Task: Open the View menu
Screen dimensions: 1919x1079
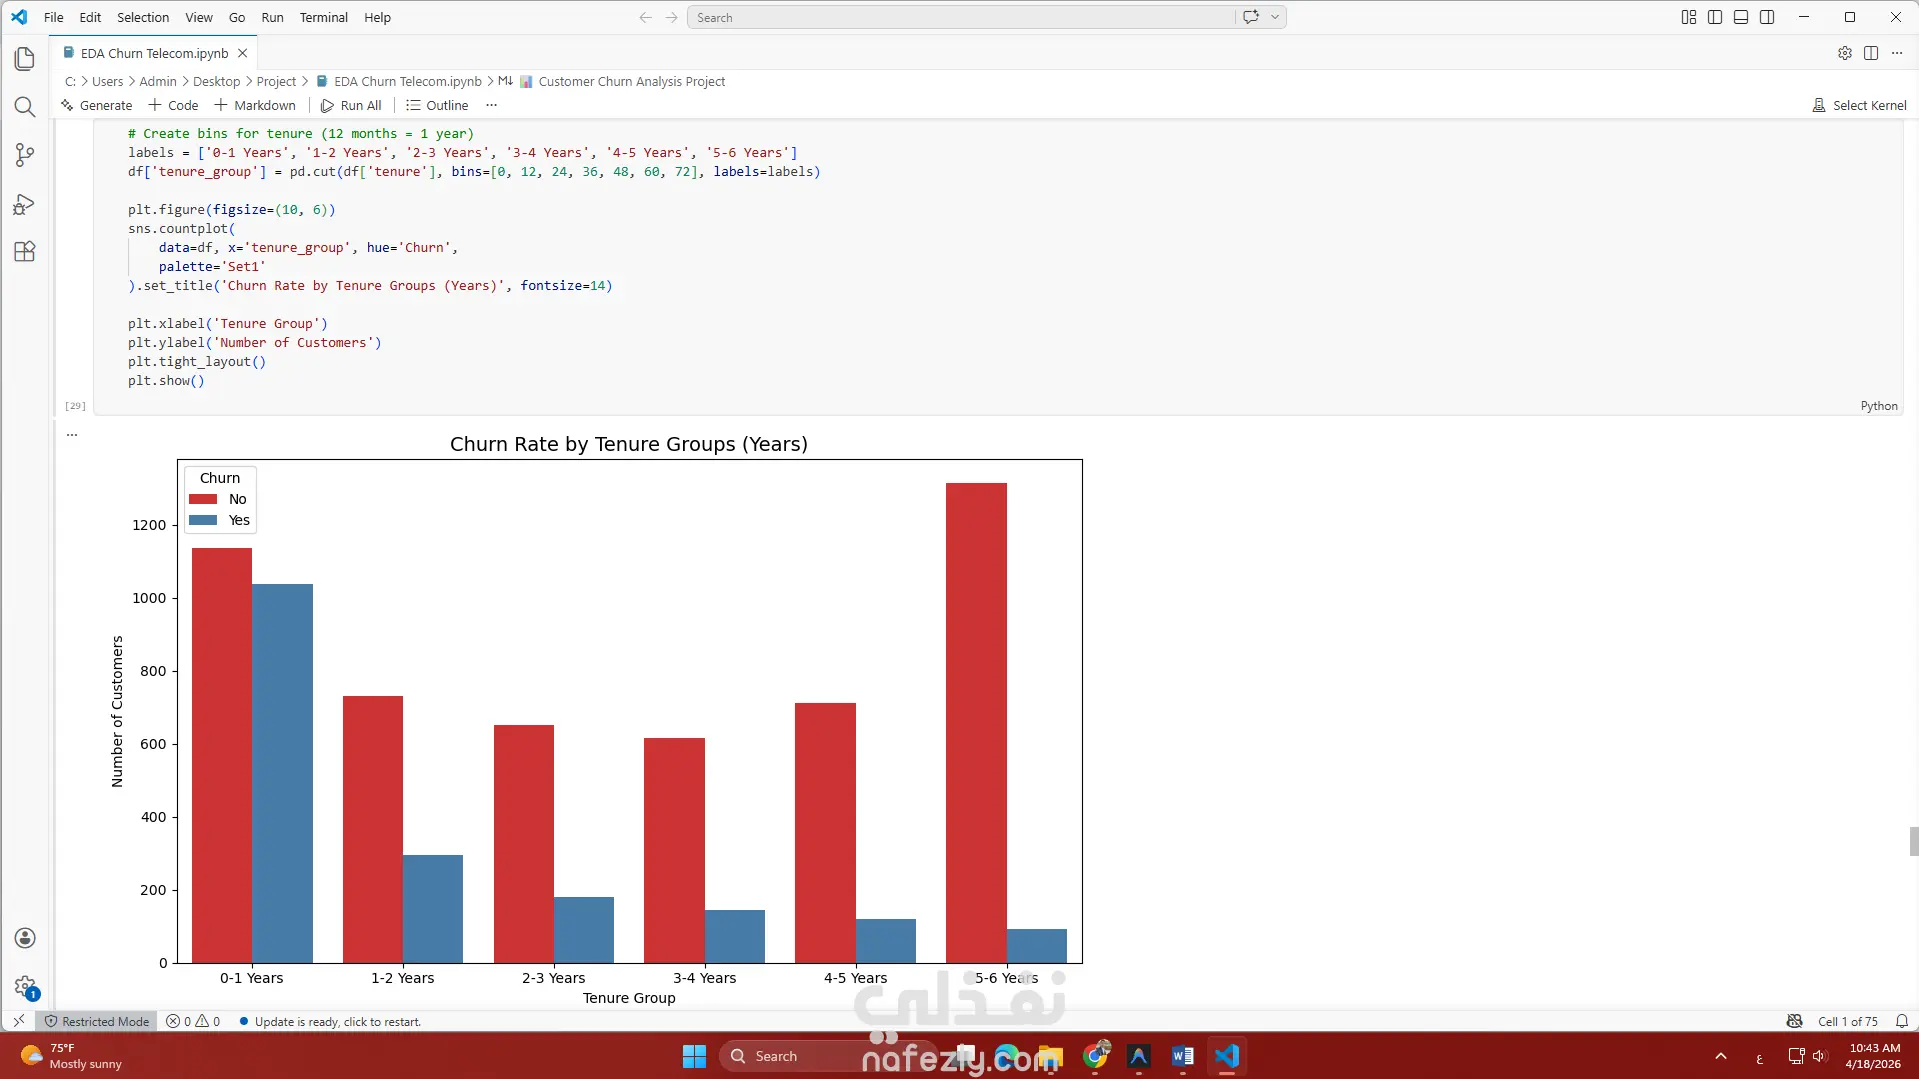Action: pos(199,17)
